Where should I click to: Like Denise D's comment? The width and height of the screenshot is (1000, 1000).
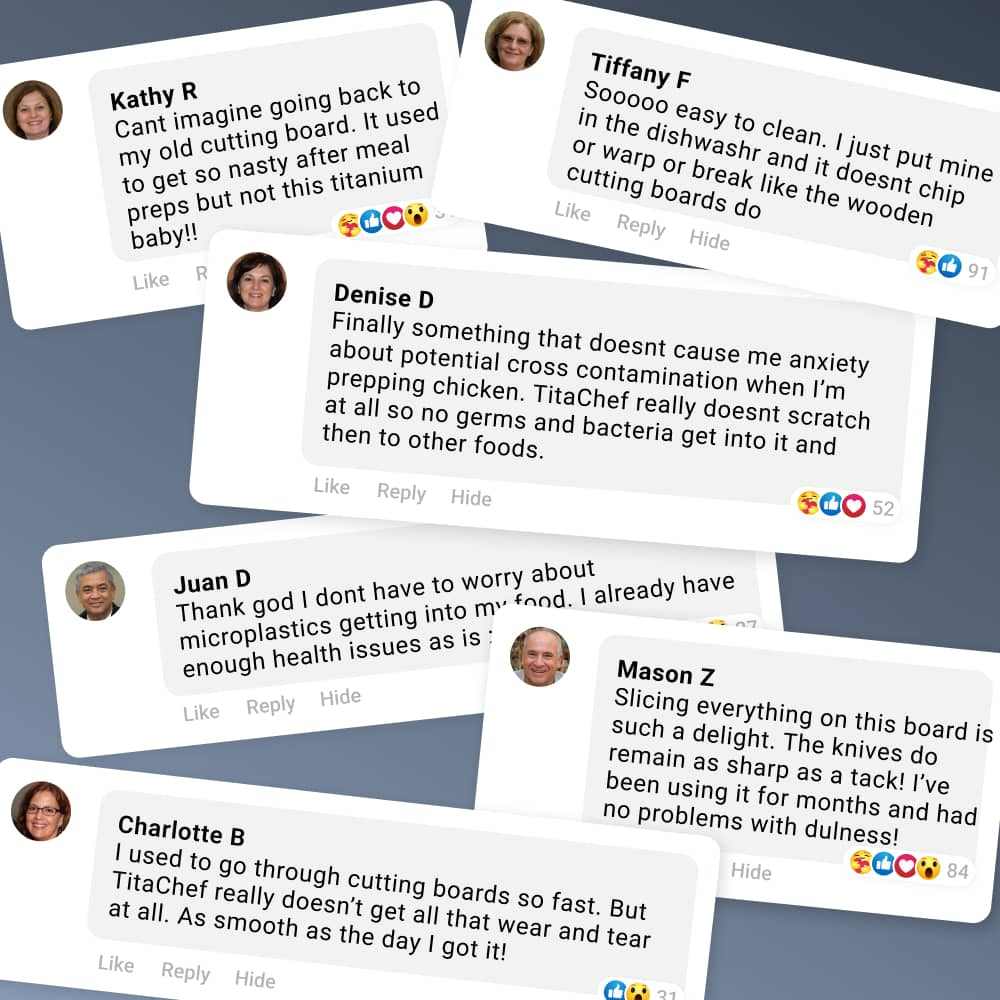pos(332,486)
